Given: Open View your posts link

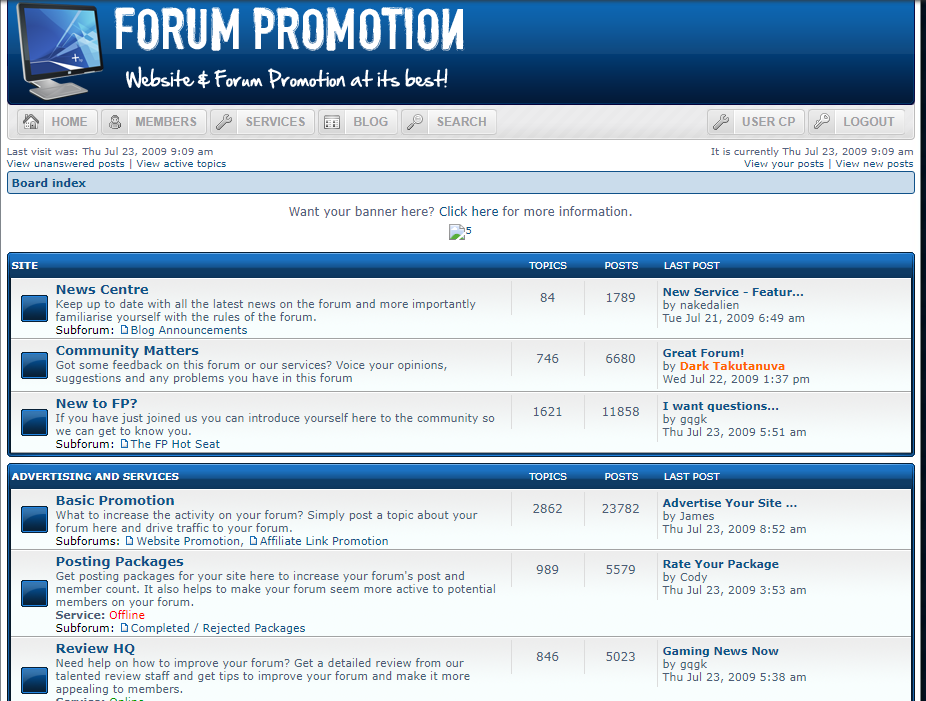Looking at the screenshot, I should point(784,164).
